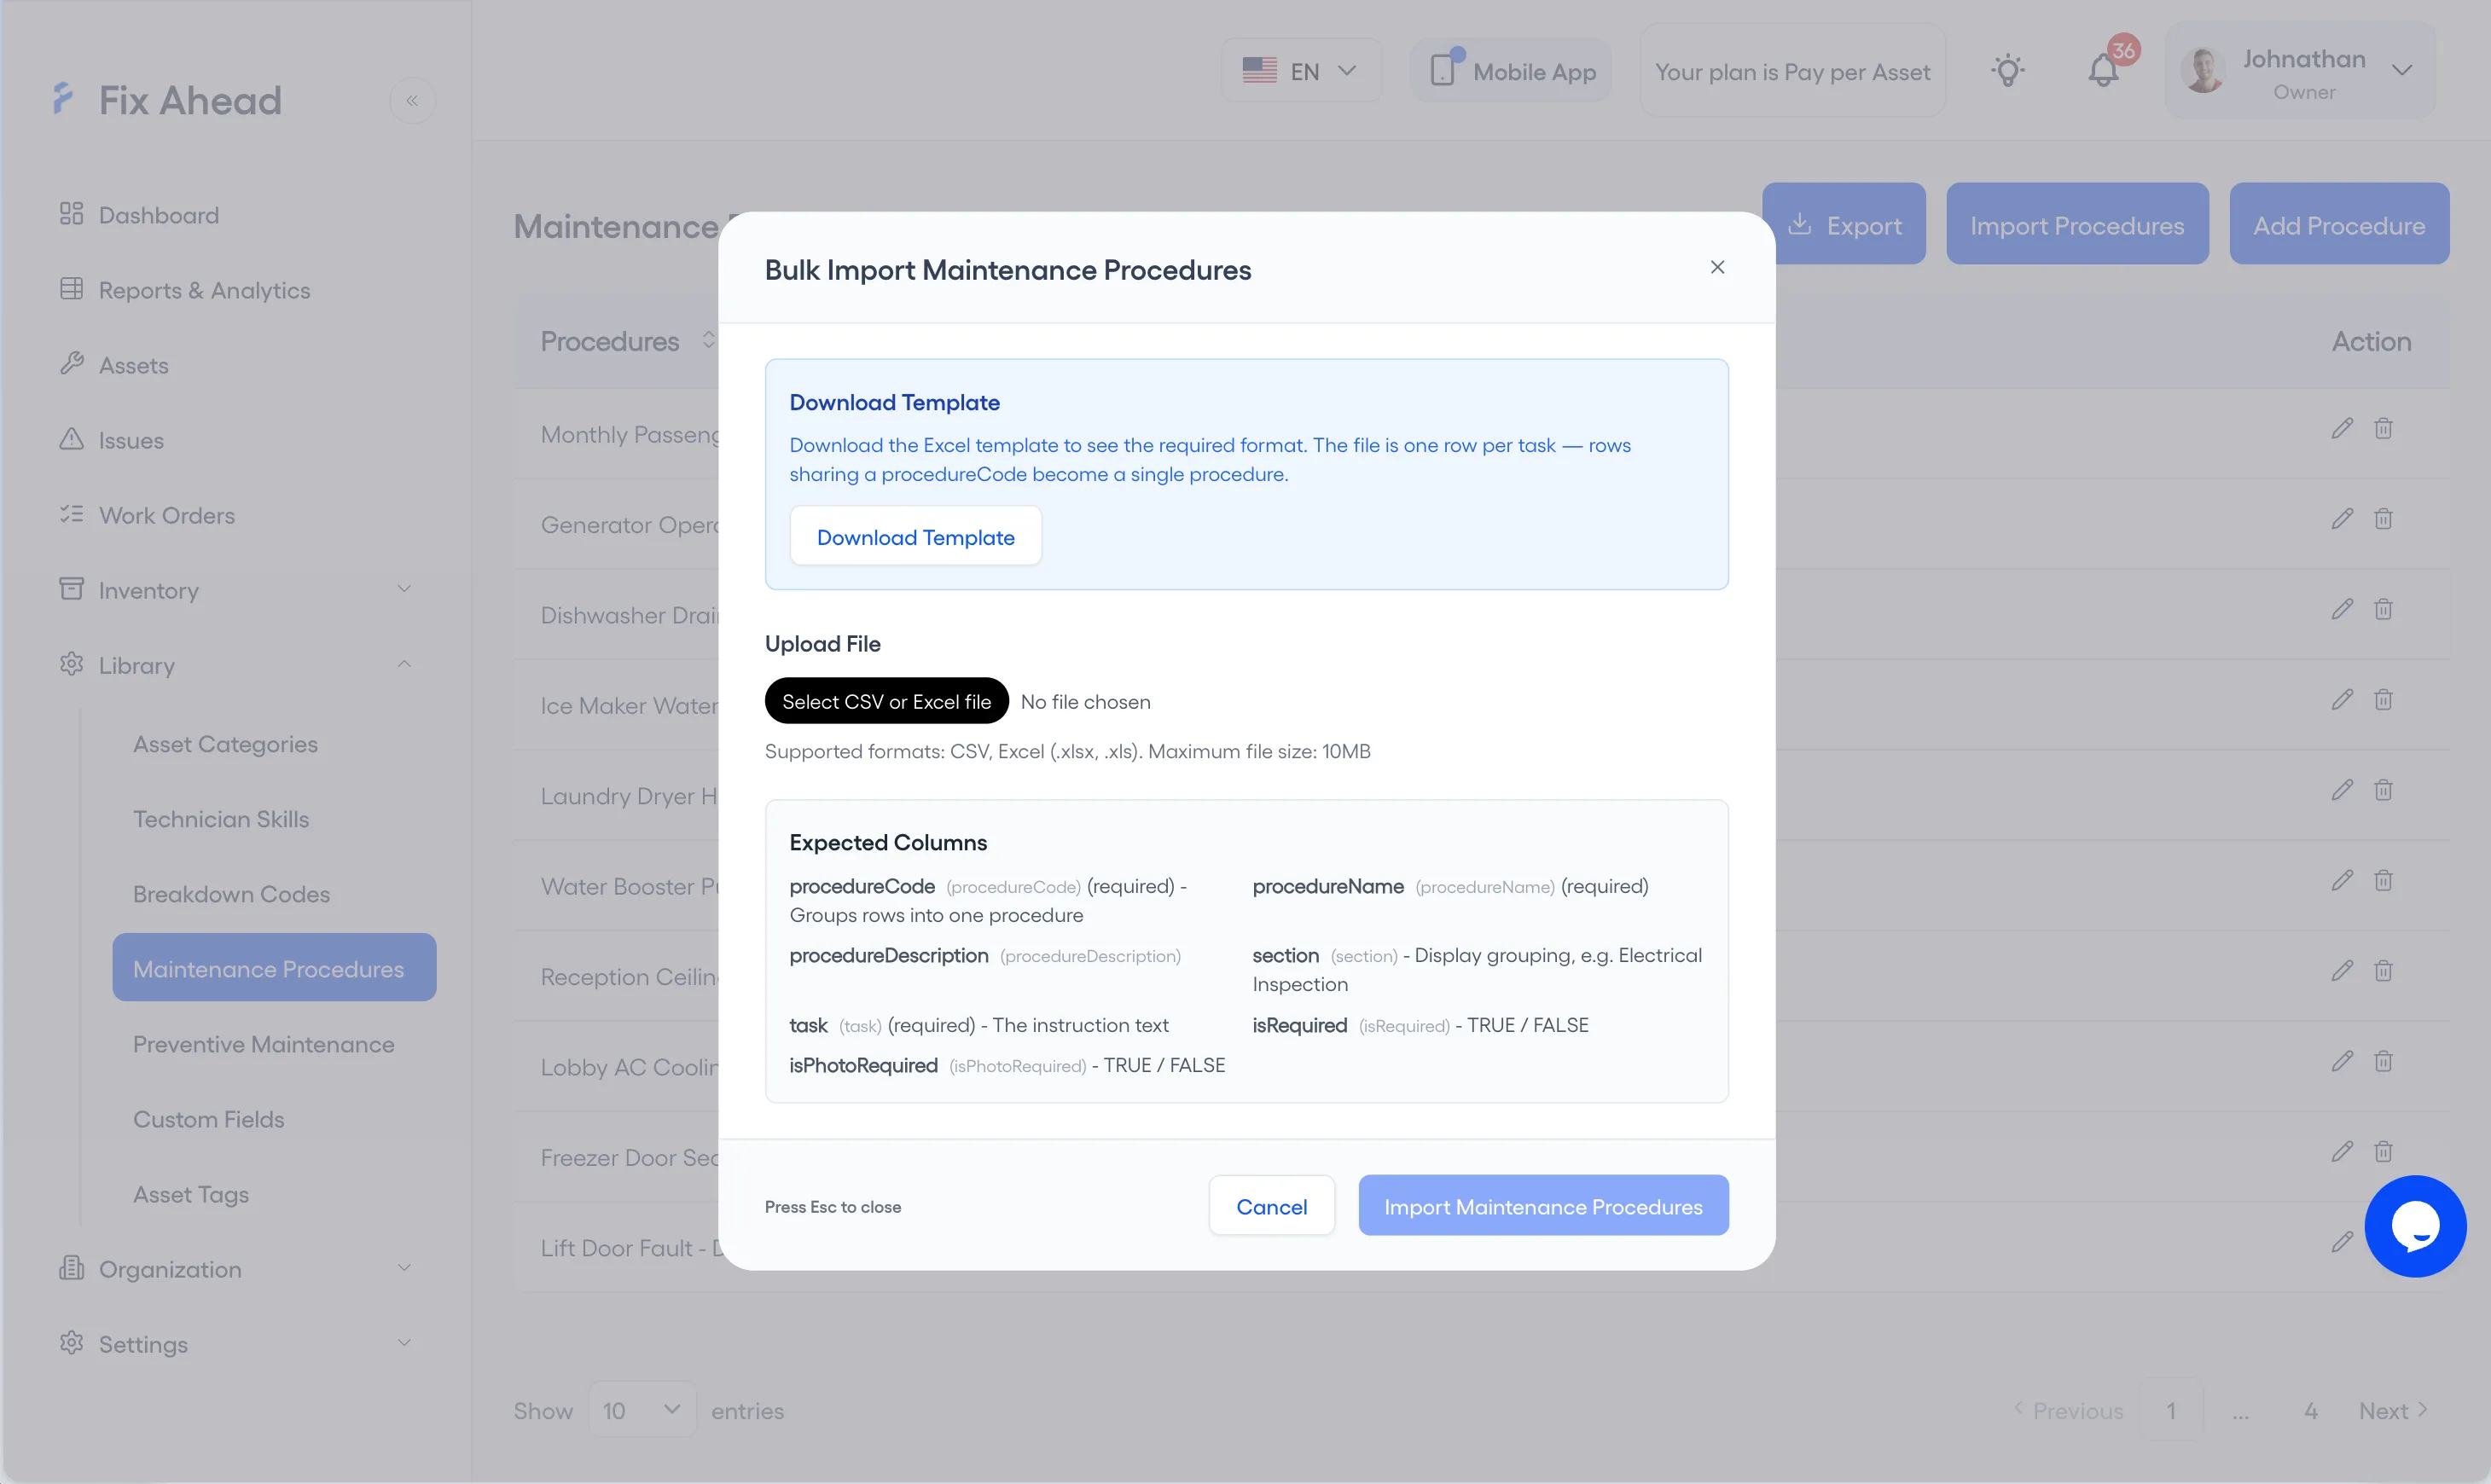Viewport: 2491px width, 1484px height.
Task: Click Select CSV or Excel file
Action: (886, 701)
